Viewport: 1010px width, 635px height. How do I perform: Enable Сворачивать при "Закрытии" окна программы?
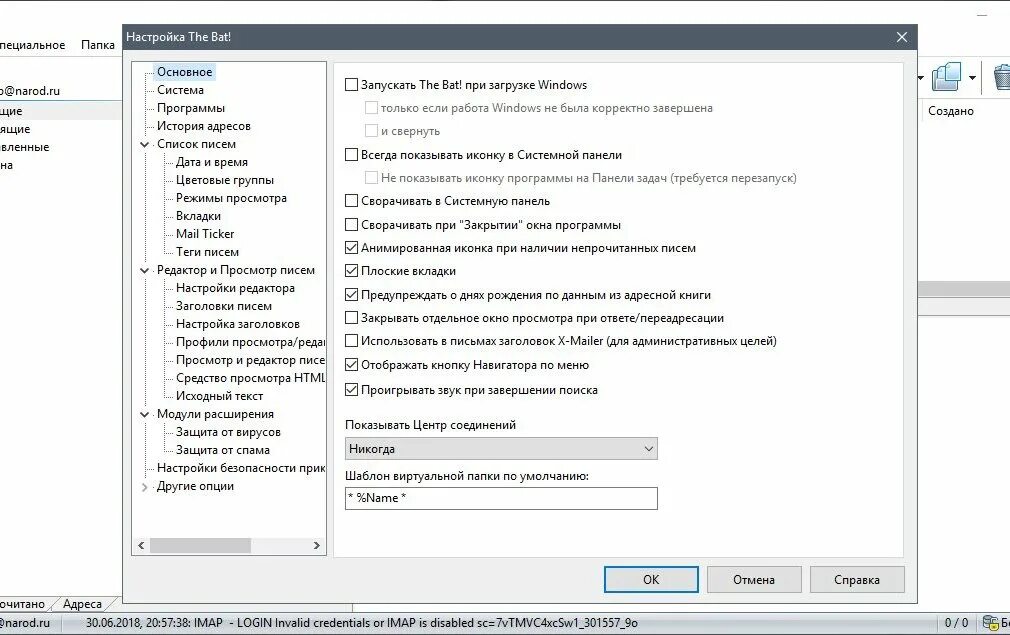coord(351,225)
